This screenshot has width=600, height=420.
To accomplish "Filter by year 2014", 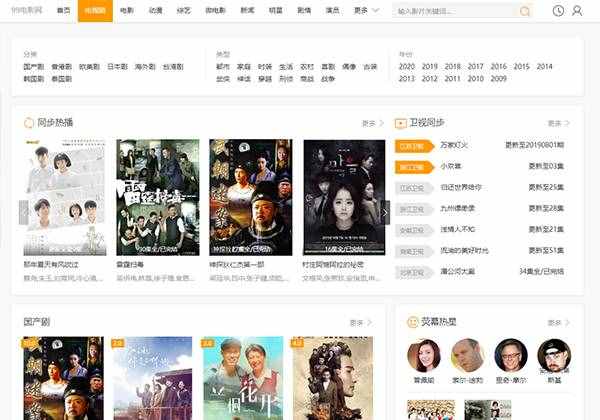I will point(545,67).
